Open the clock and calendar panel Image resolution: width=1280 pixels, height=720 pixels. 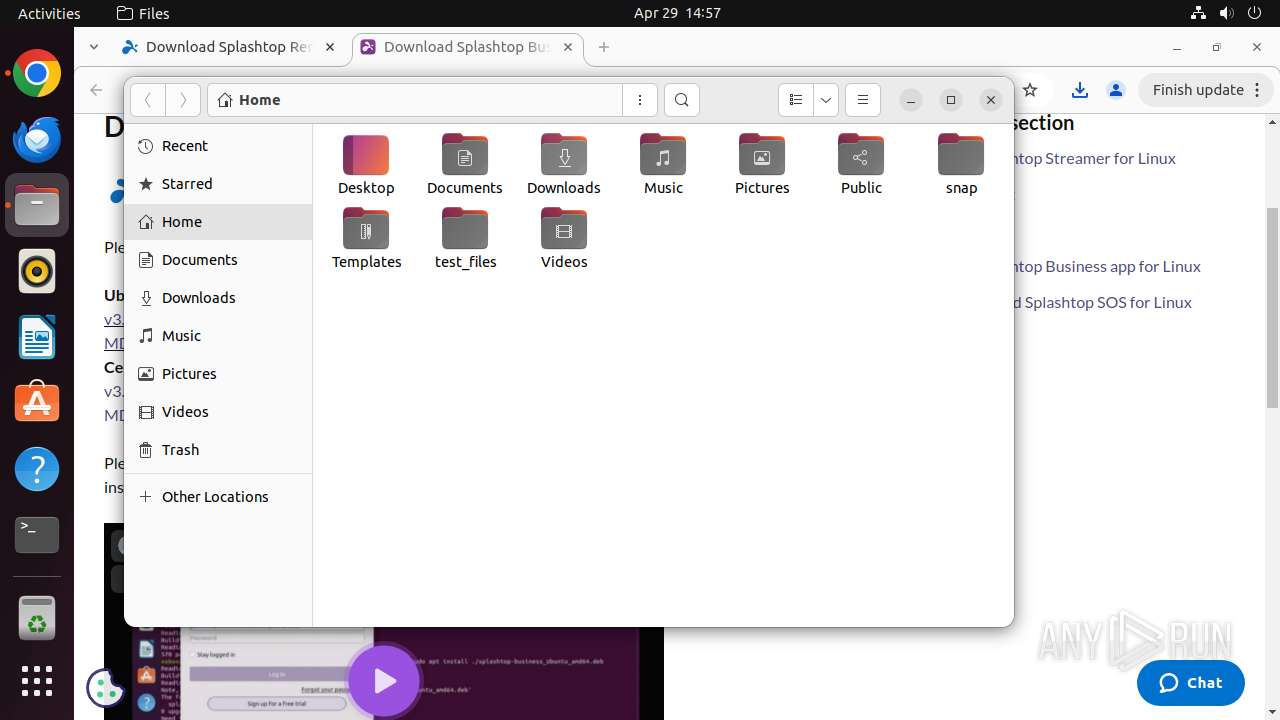click(x=677, y=13)
